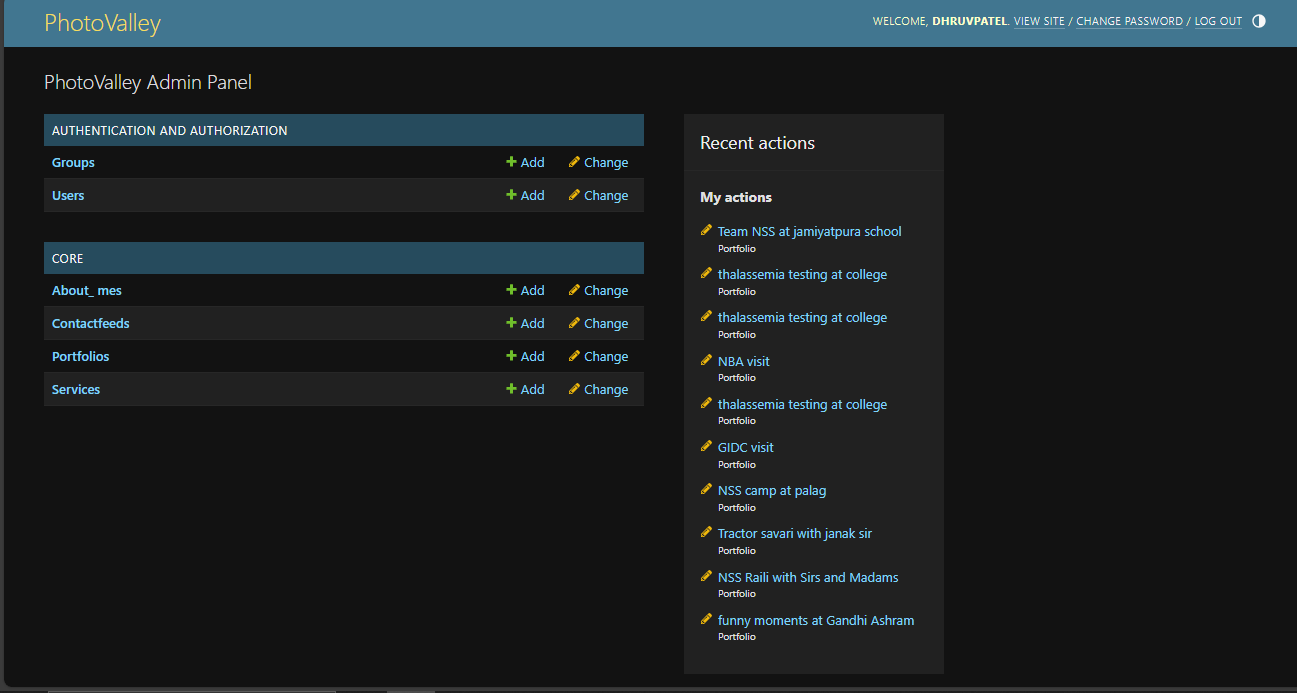1297x693 pixels.
Task: Click Add in the Services row
Action: pos(525,389)
